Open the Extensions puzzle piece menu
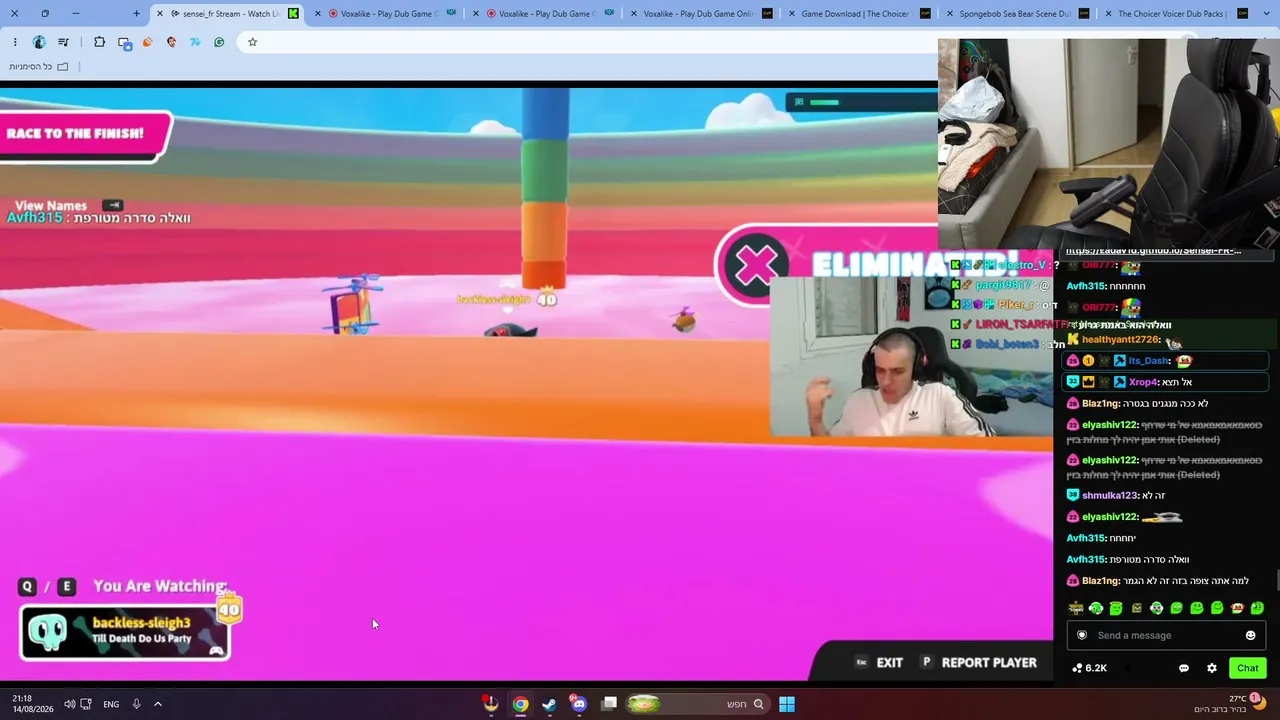This screenshot has width=1280, height=720. tap(99, 42)
